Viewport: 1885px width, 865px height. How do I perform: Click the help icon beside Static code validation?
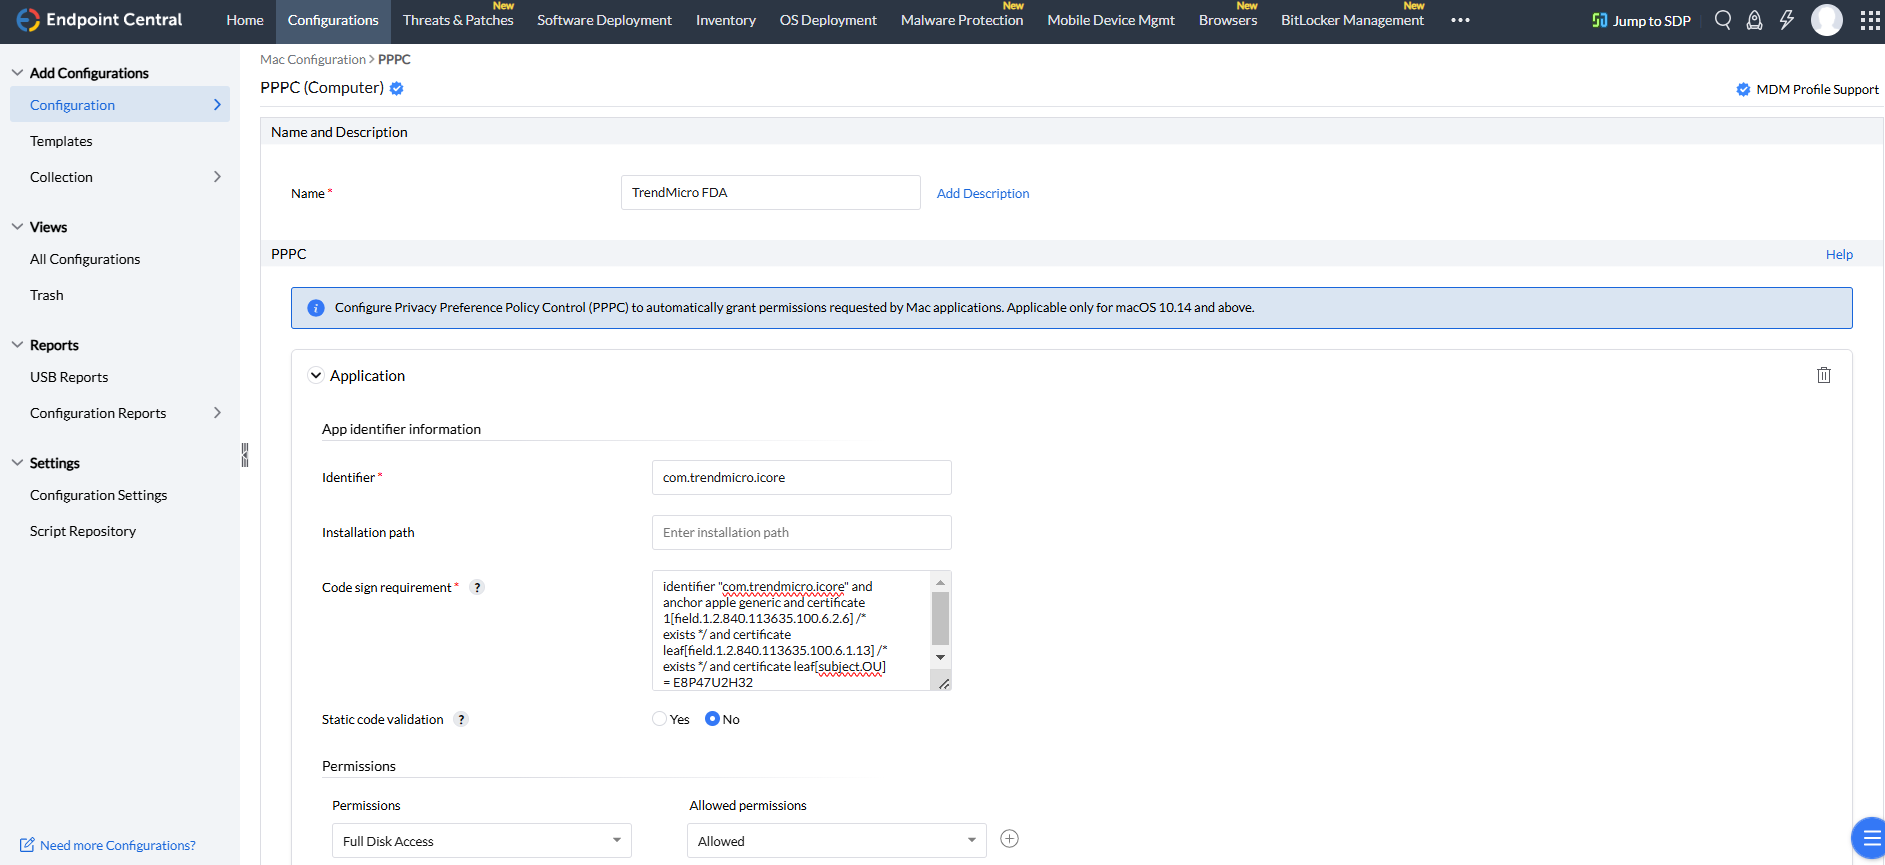click(x=461, y=719)
